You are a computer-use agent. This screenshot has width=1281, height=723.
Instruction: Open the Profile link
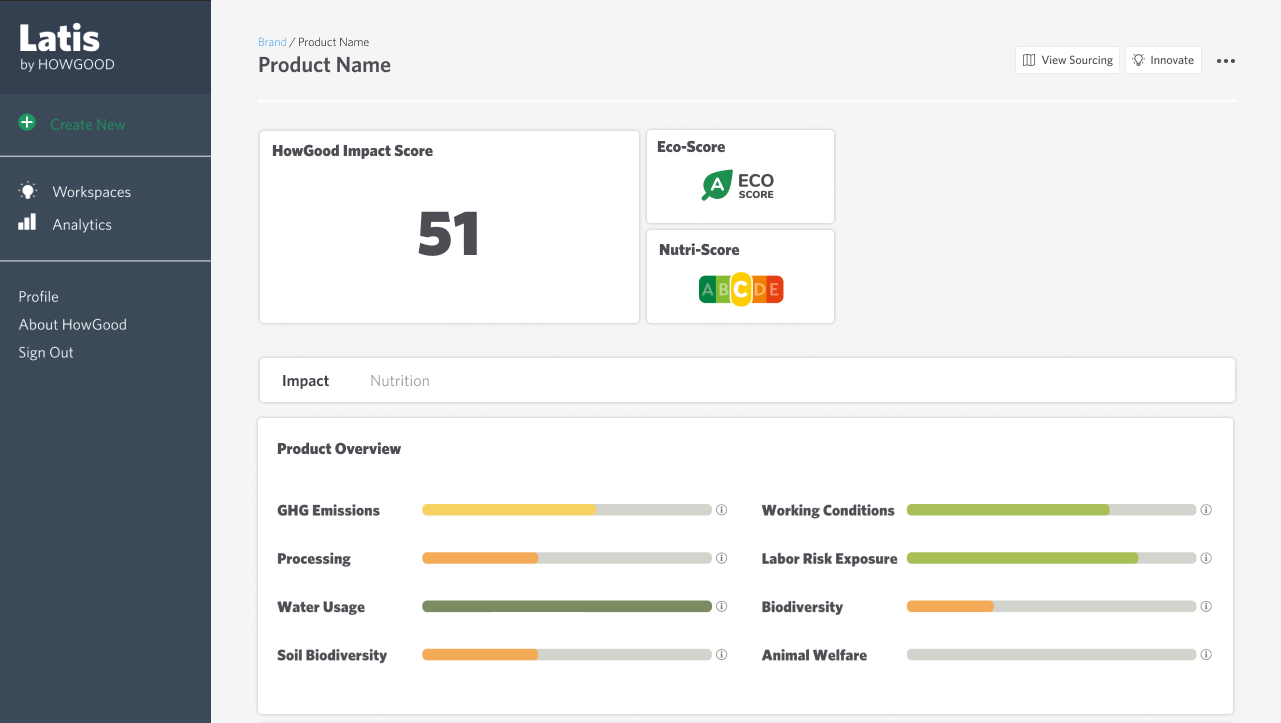click(x=39, y=297)
